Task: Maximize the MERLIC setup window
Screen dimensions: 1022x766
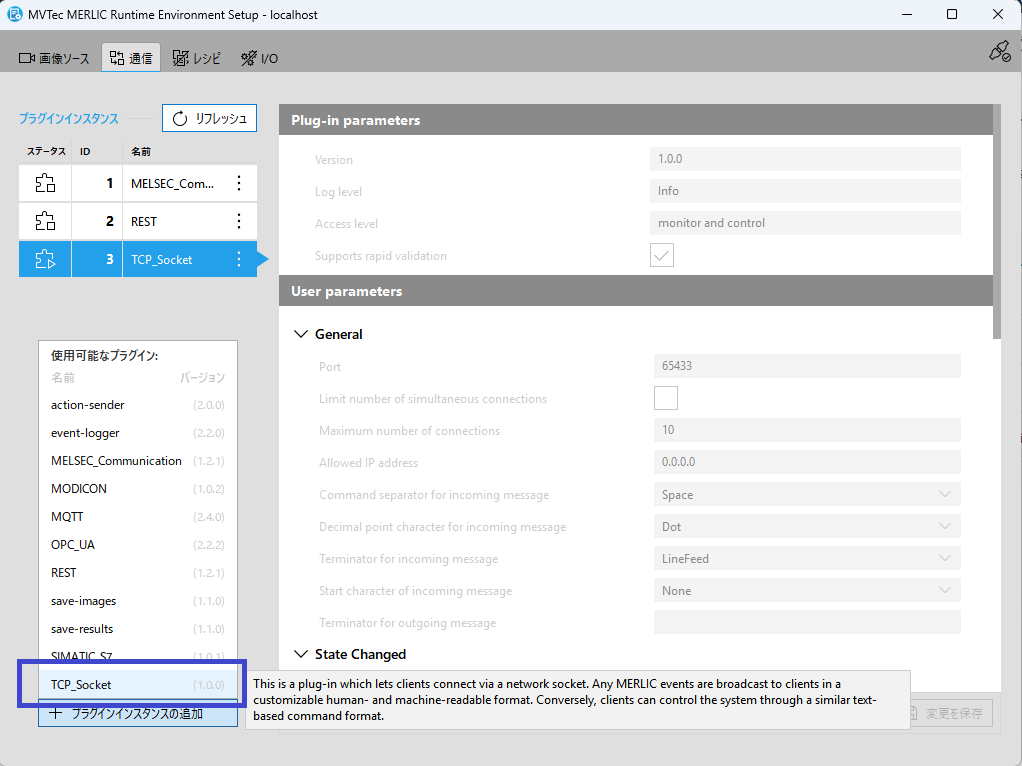Action: point(952,14)
